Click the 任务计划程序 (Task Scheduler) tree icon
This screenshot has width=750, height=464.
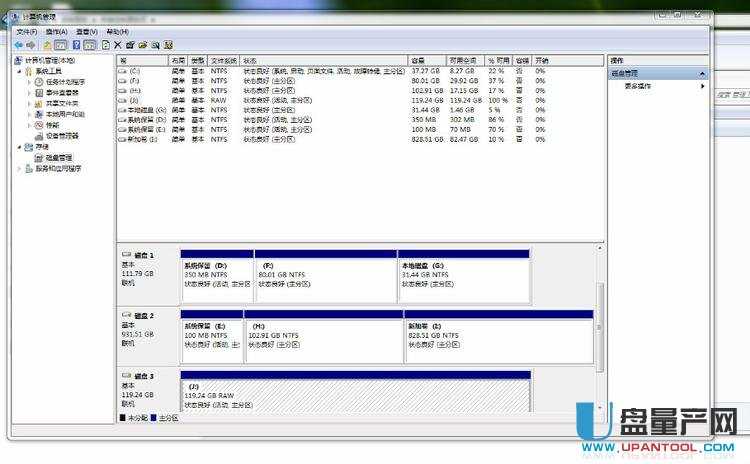coord(39,82)
